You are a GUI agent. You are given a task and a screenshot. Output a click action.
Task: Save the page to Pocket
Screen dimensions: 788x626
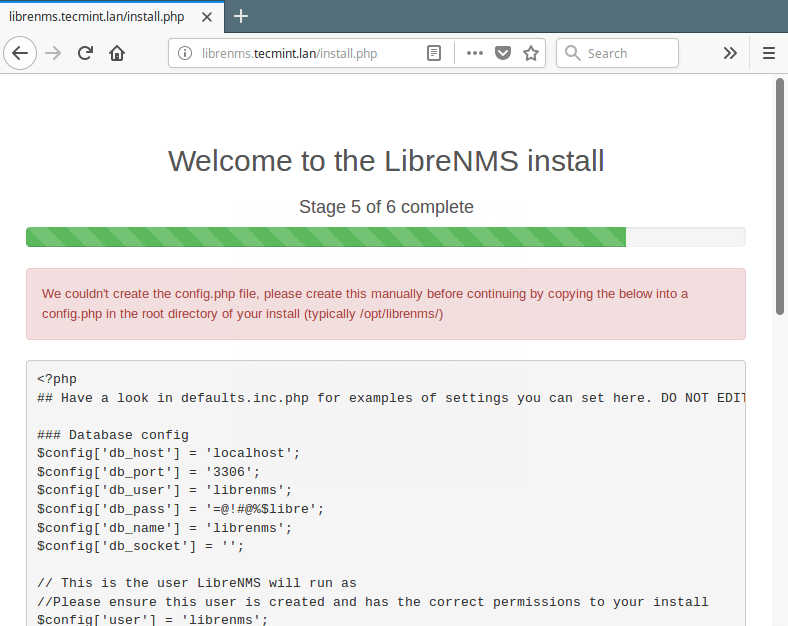(x=503, y=53)
